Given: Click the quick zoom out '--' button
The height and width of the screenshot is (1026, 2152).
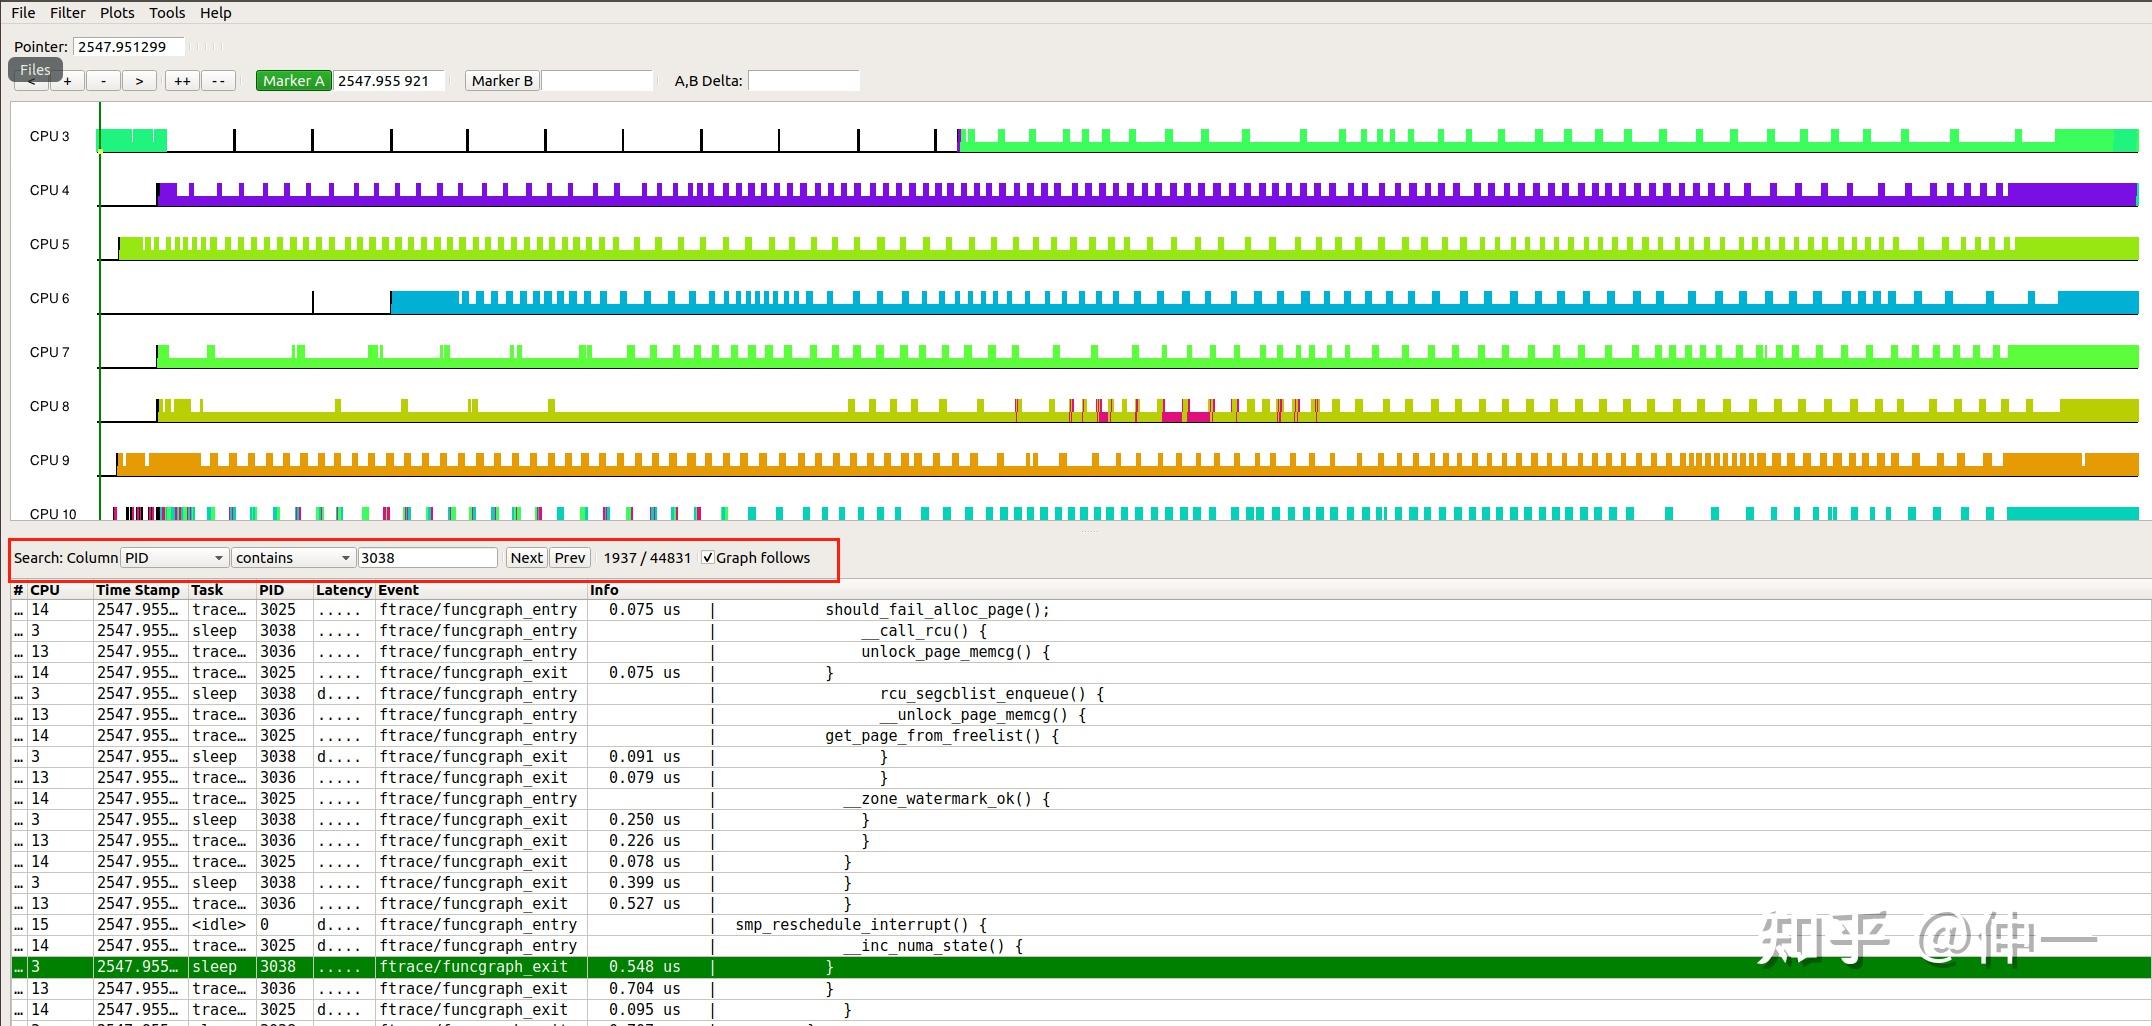Looking at the screenshot, I should [218, 81].
